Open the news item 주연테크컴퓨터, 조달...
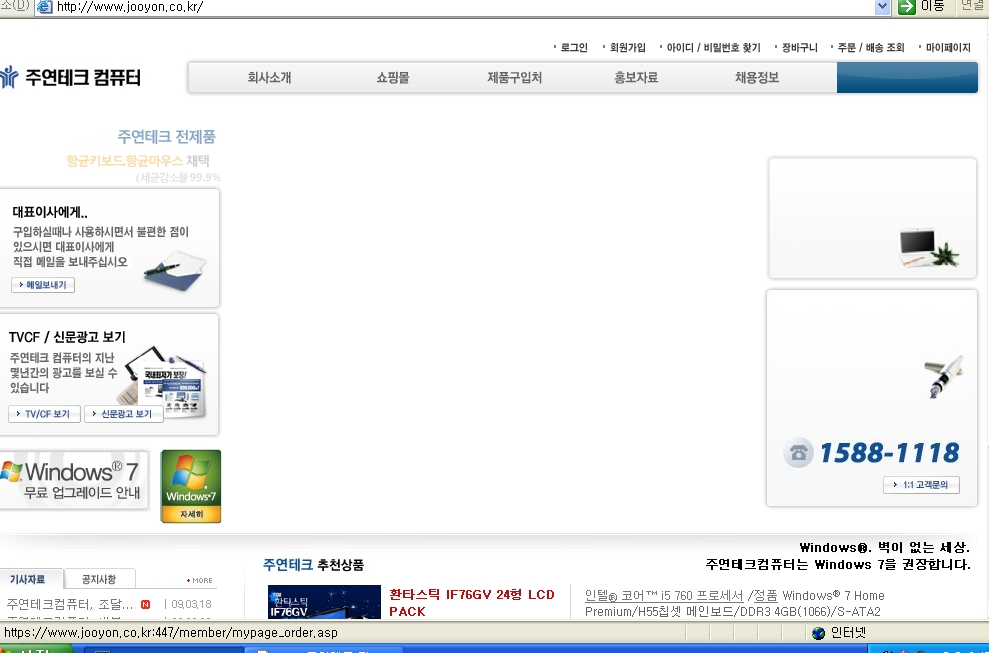The height and width of the screenshot is (653, 989). click(69, 604)
